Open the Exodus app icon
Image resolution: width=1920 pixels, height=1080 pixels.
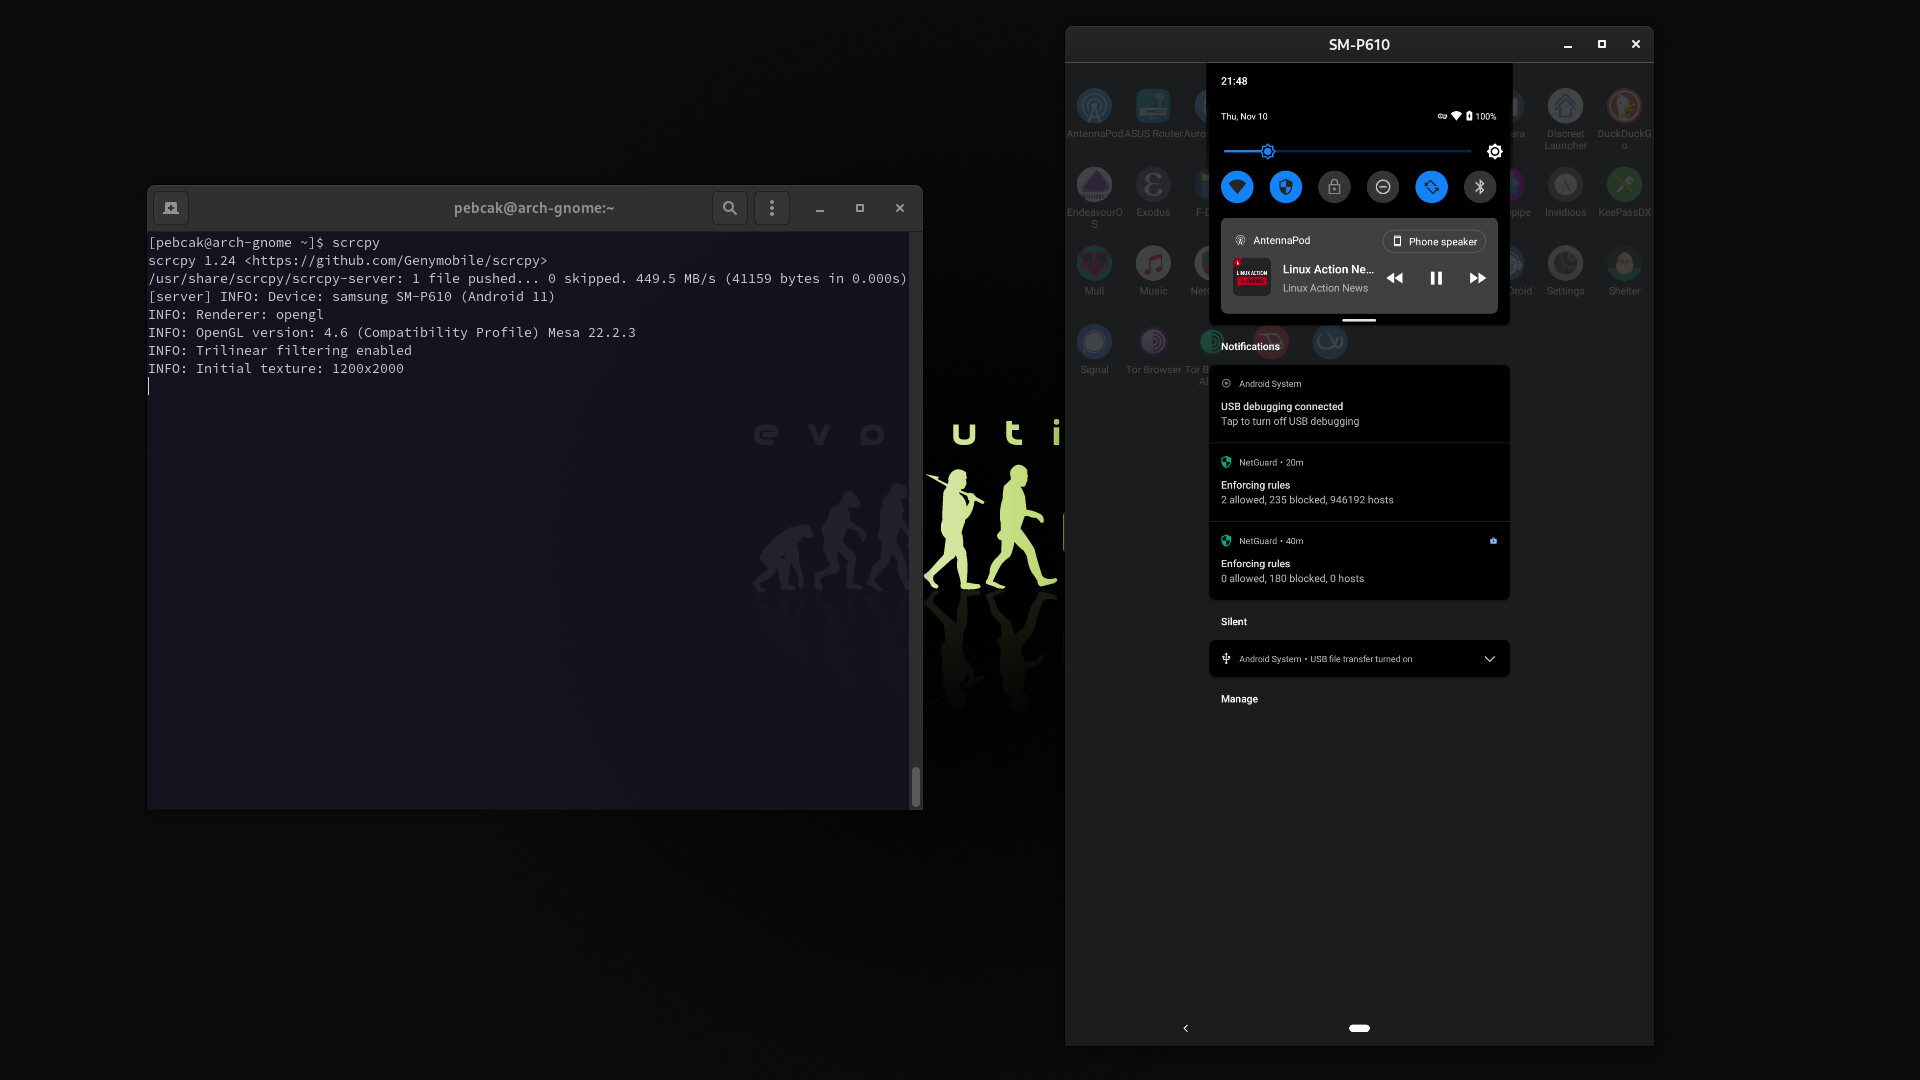point(1153,185)
